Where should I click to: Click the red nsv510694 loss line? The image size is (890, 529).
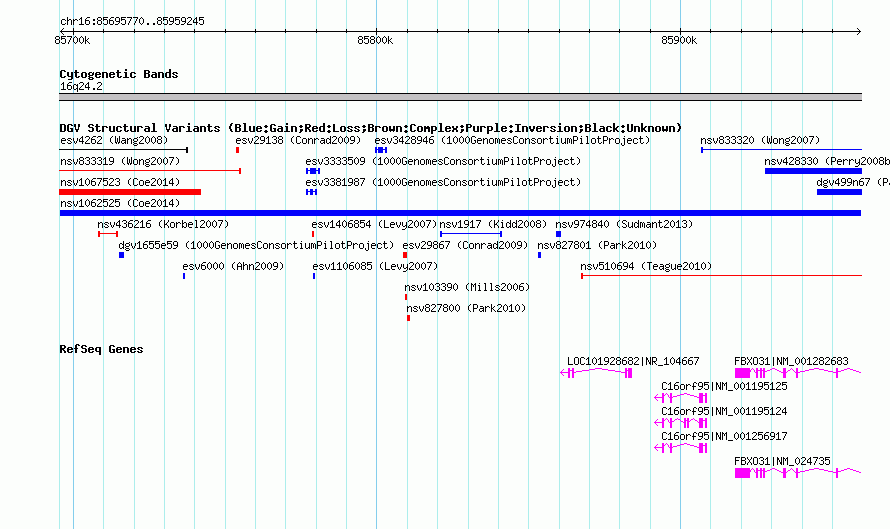coord(721,276)
